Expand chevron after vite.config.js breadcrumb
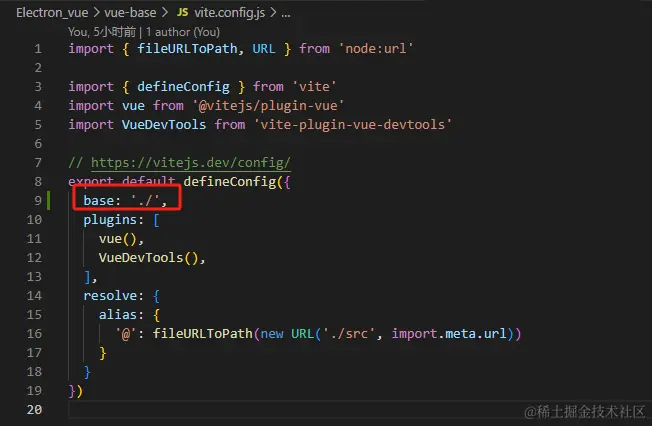Viewport: 652px width, 426px height. coord(273,12)
